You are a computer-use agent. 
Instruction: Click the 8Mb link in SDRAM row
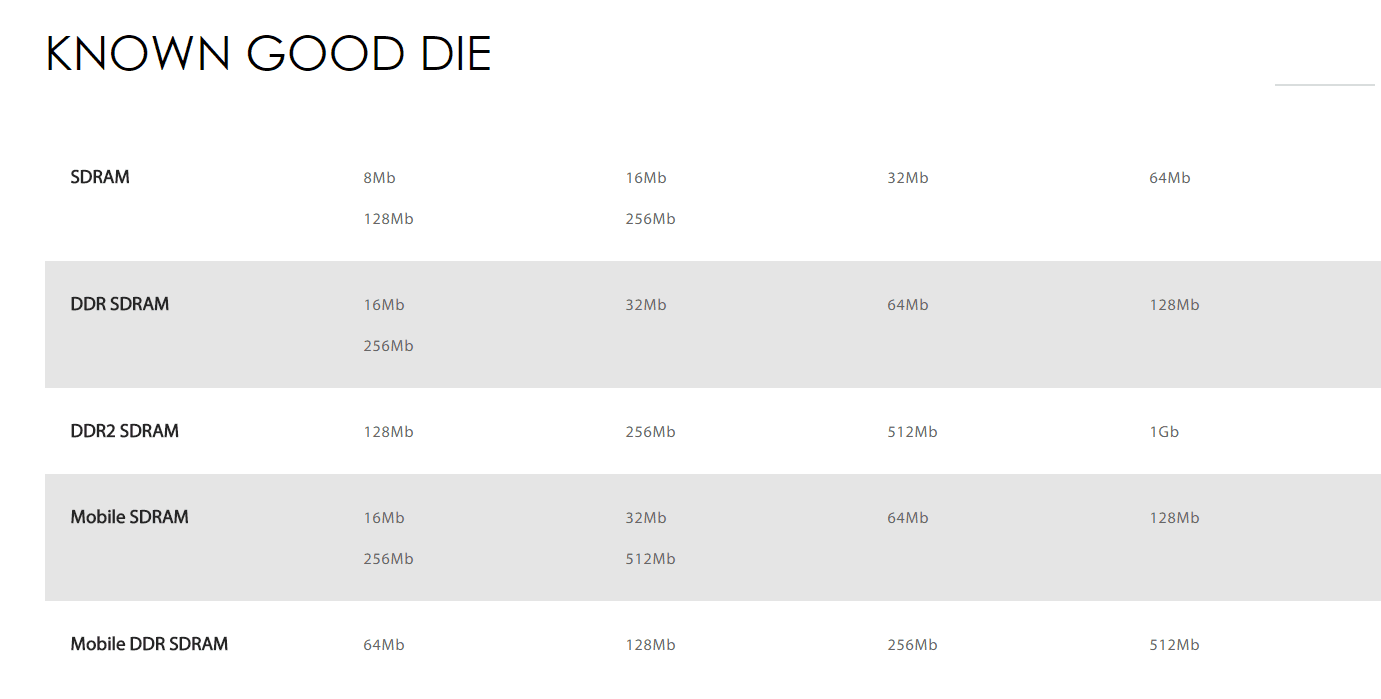click(x=379, y=178)
